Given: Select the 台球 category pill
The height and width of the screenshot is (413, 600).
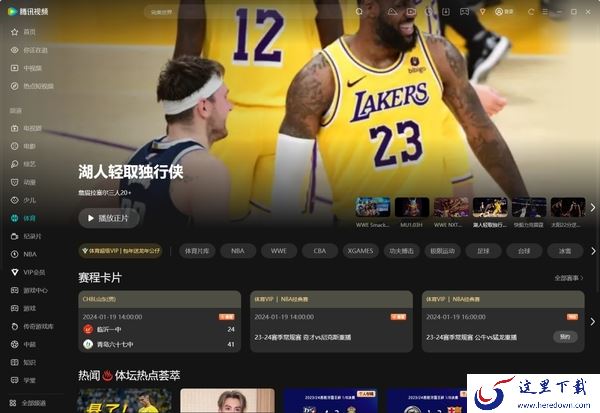Looking at the screenshot, I should click(x=524, y=251).
